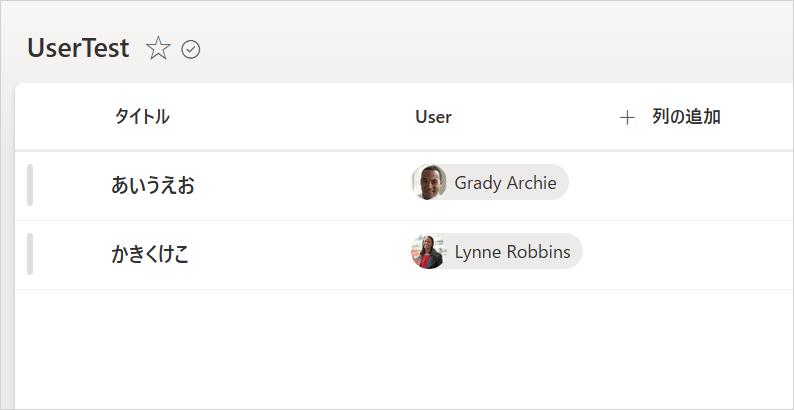Click Lynne Robbins' profile photo
The height and width of the screenshot is (410, 794).
click(x=428, y=252)
